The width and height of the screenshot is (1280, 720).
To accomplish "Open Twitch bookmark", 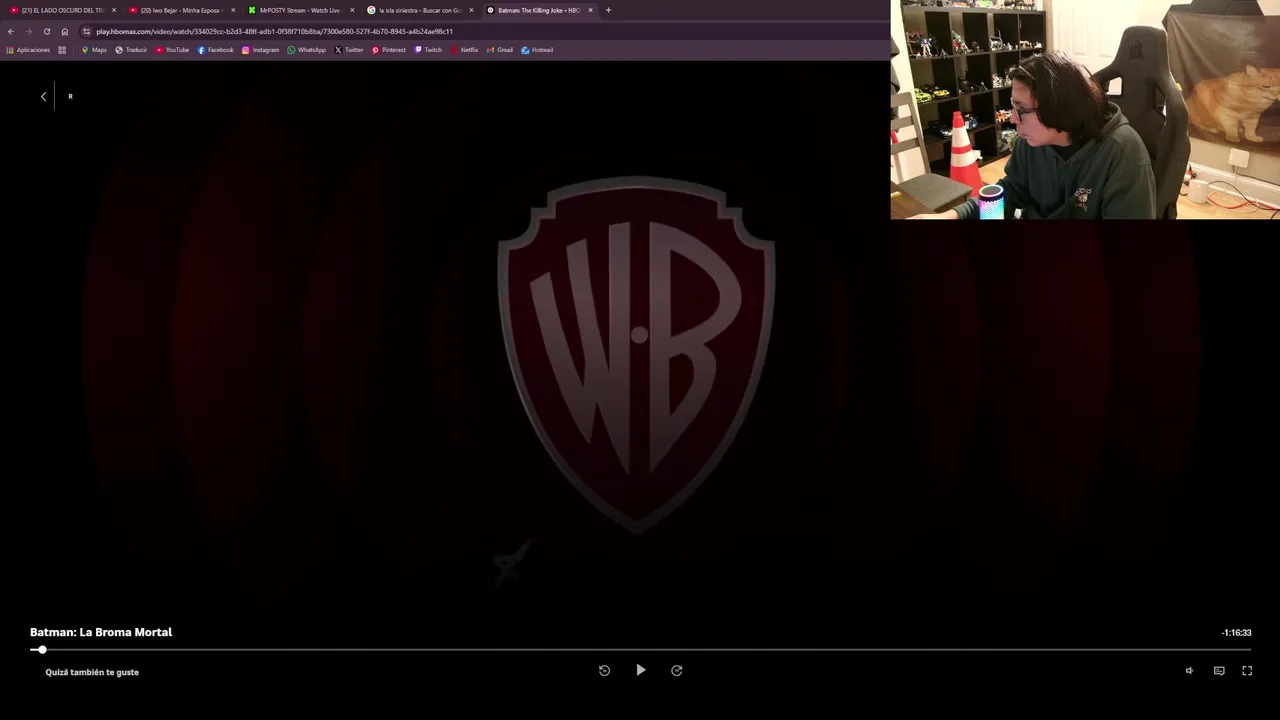I will (428, 50).
